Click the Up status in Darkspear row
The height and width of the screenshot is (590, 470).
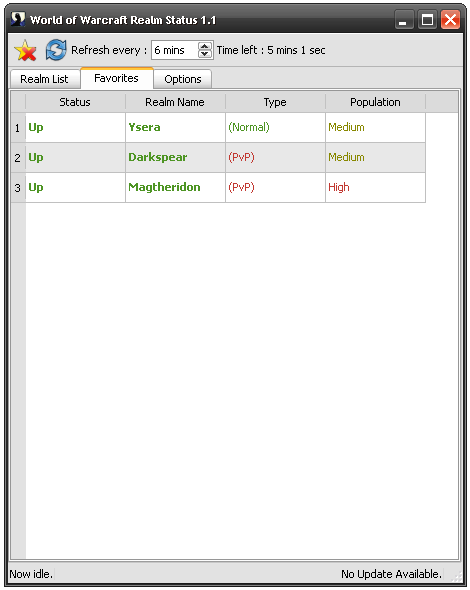pos(75,158)
